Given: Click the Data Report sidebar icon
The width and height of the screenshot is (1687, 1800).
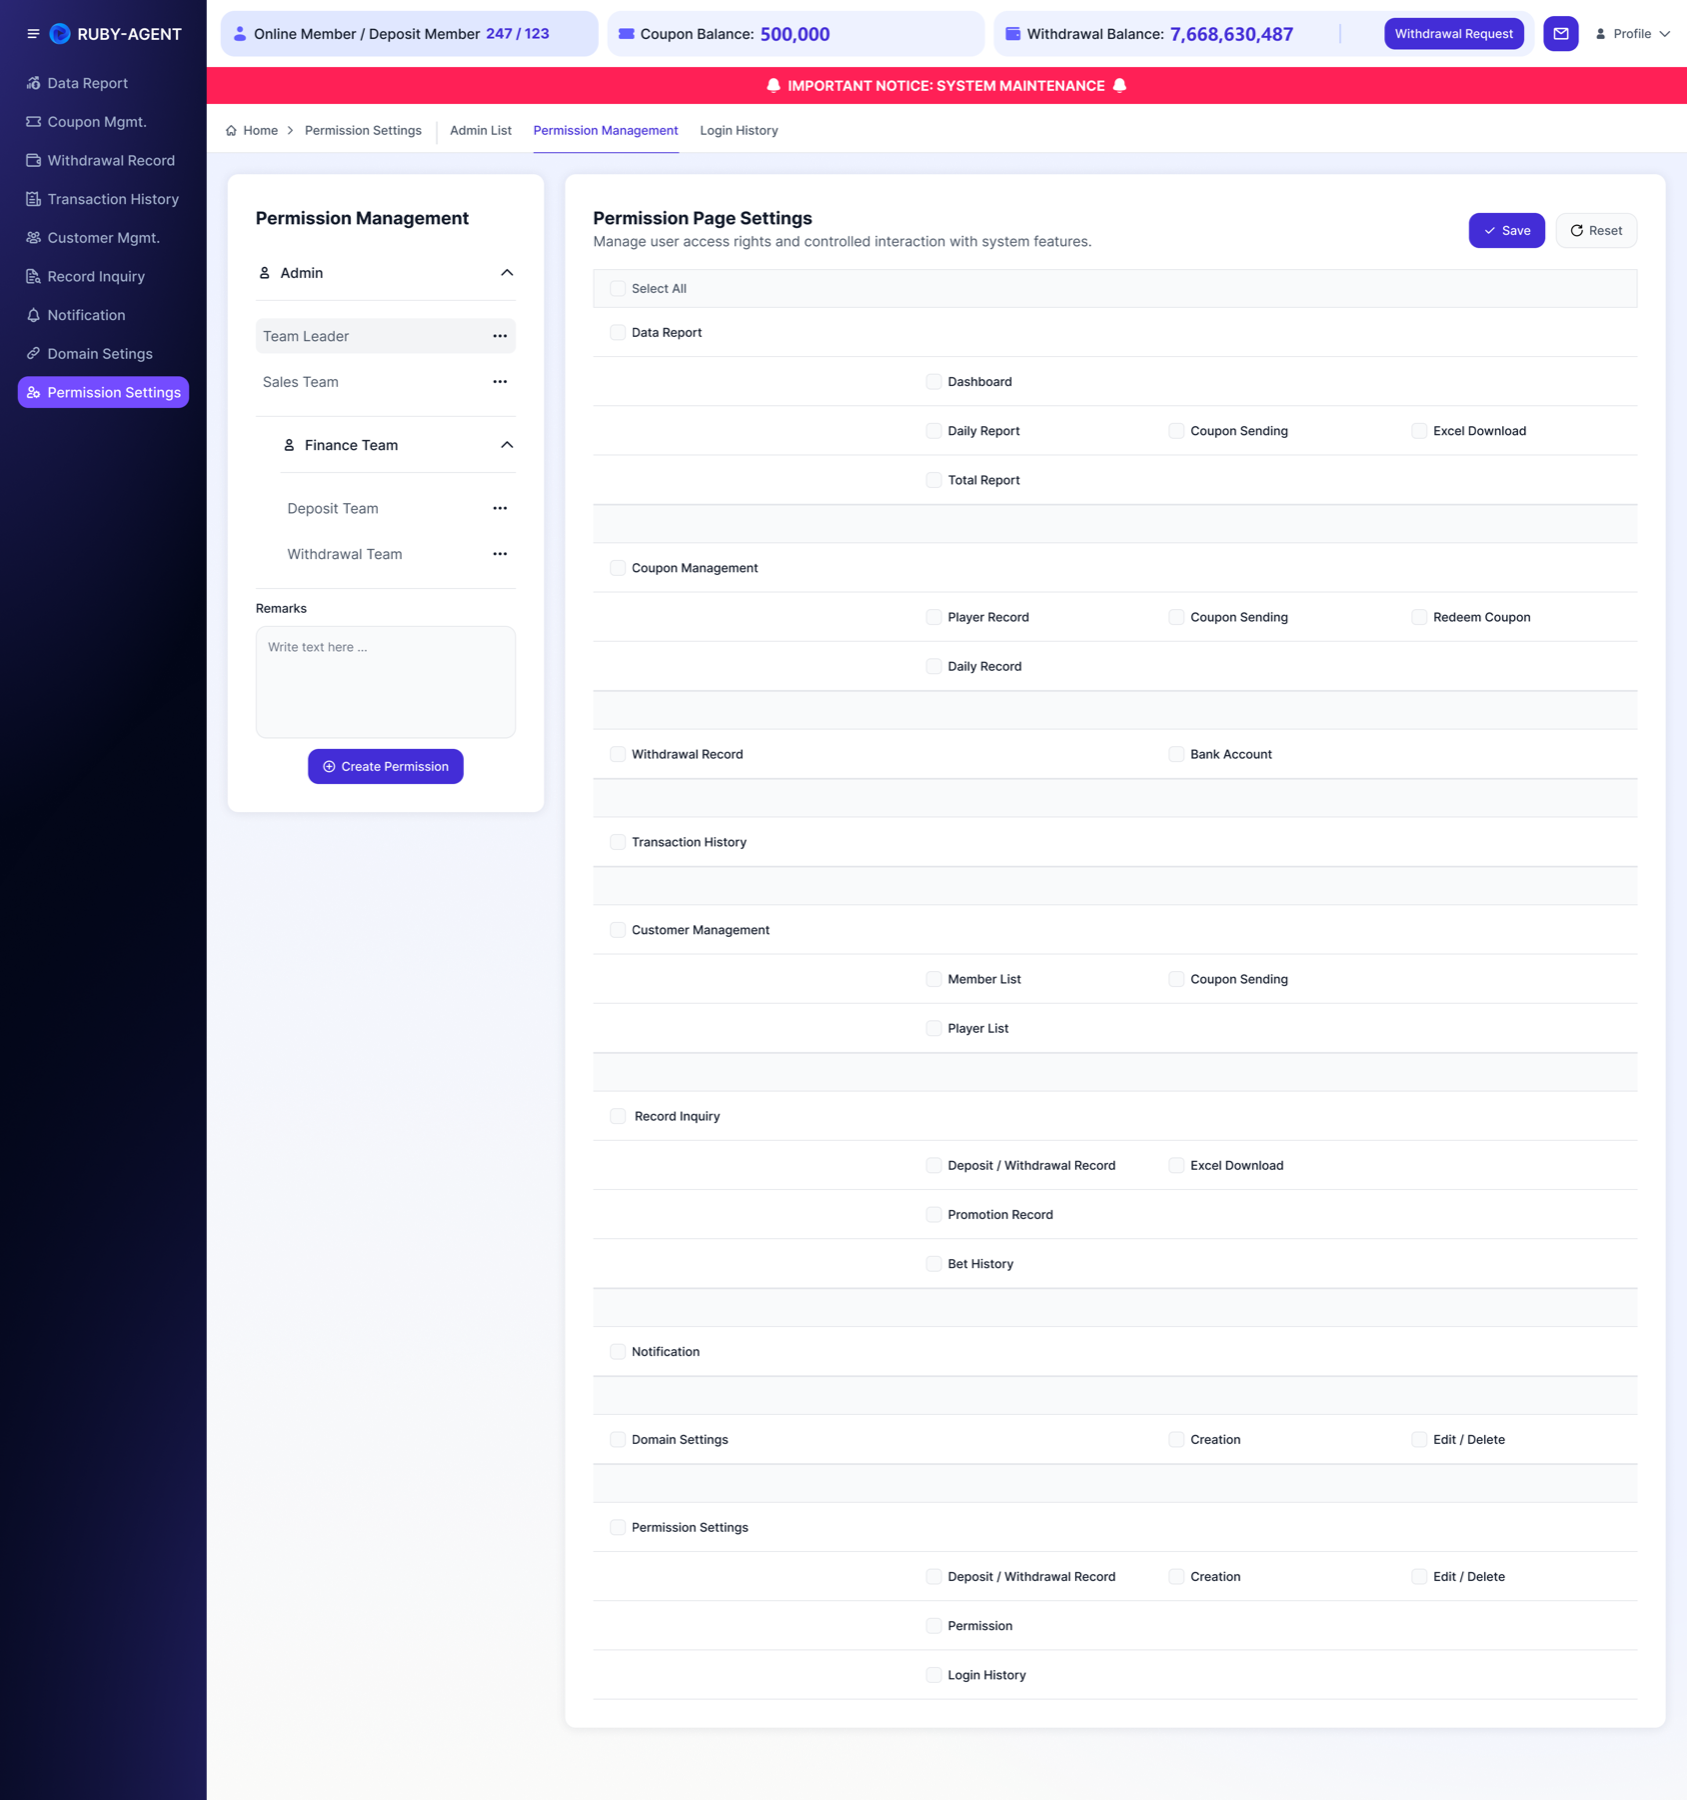Looking at the screenshot, I should coord(33,83).
